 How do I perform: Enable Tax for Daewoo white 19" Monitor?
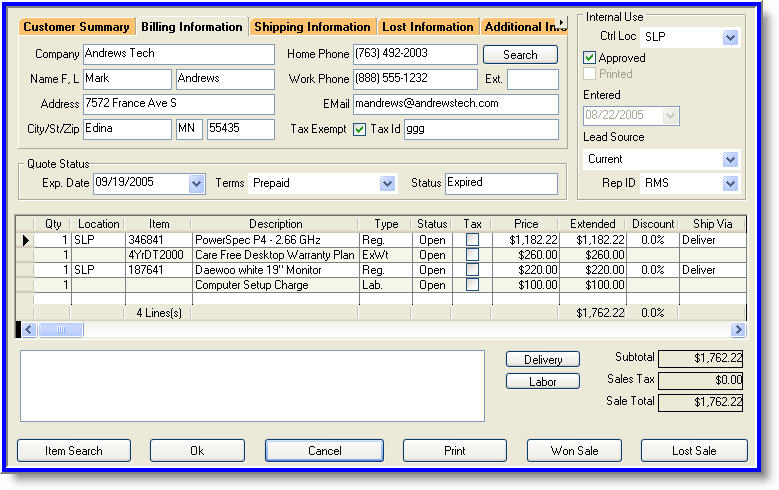(472, 270)
